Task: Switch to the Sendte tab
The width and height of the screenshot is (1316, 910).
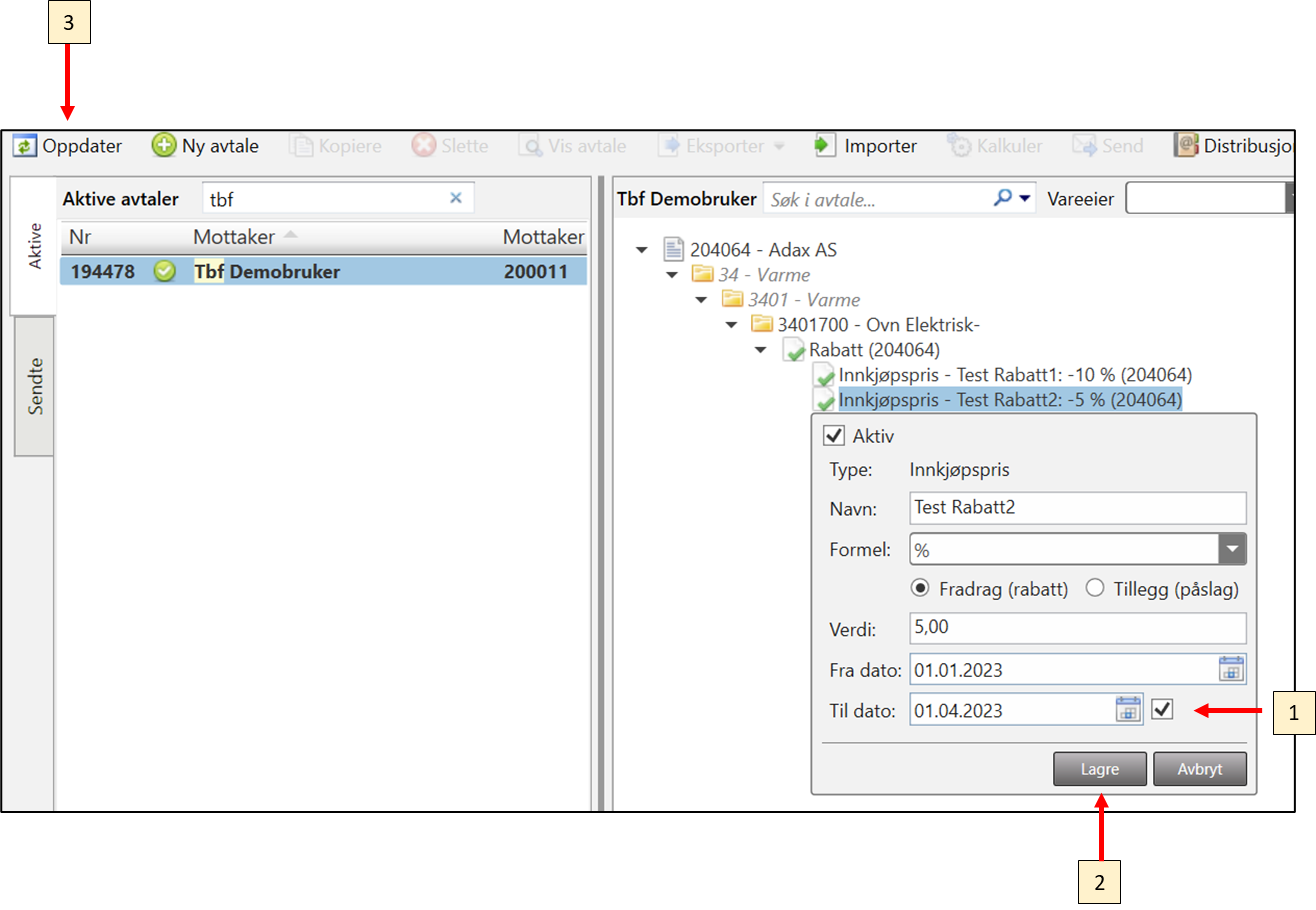Action: point(35,386)
